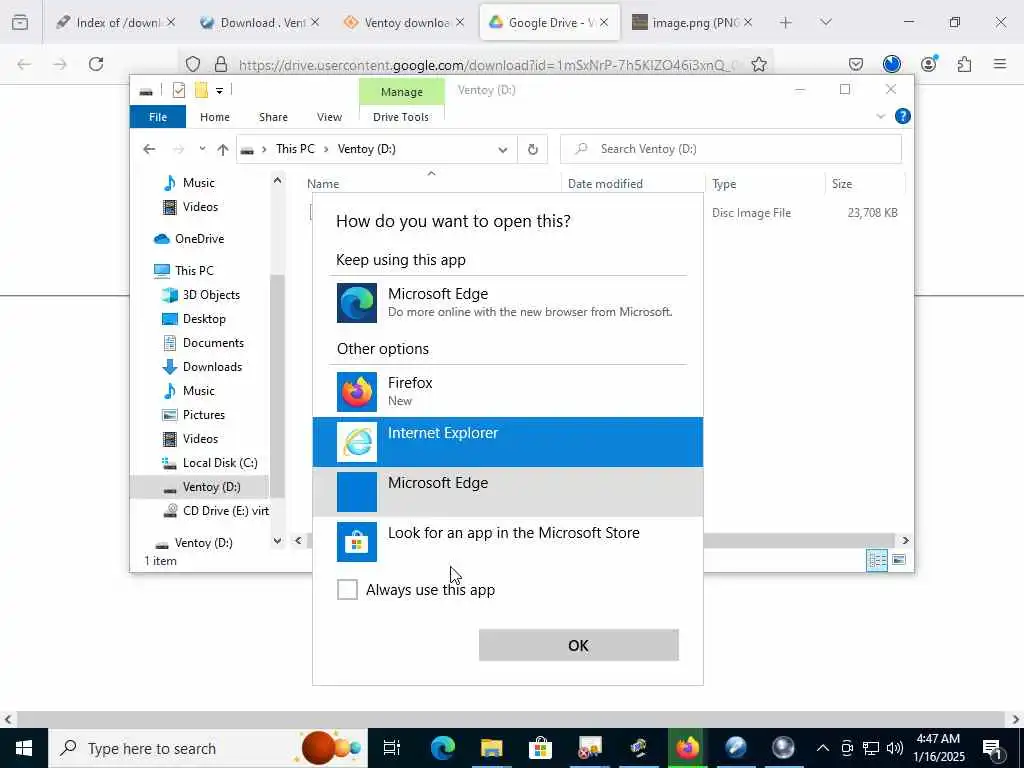Screen dimensions: 1024x768
Task: Switch to the image.png browser tab
Action: (692, 23)
